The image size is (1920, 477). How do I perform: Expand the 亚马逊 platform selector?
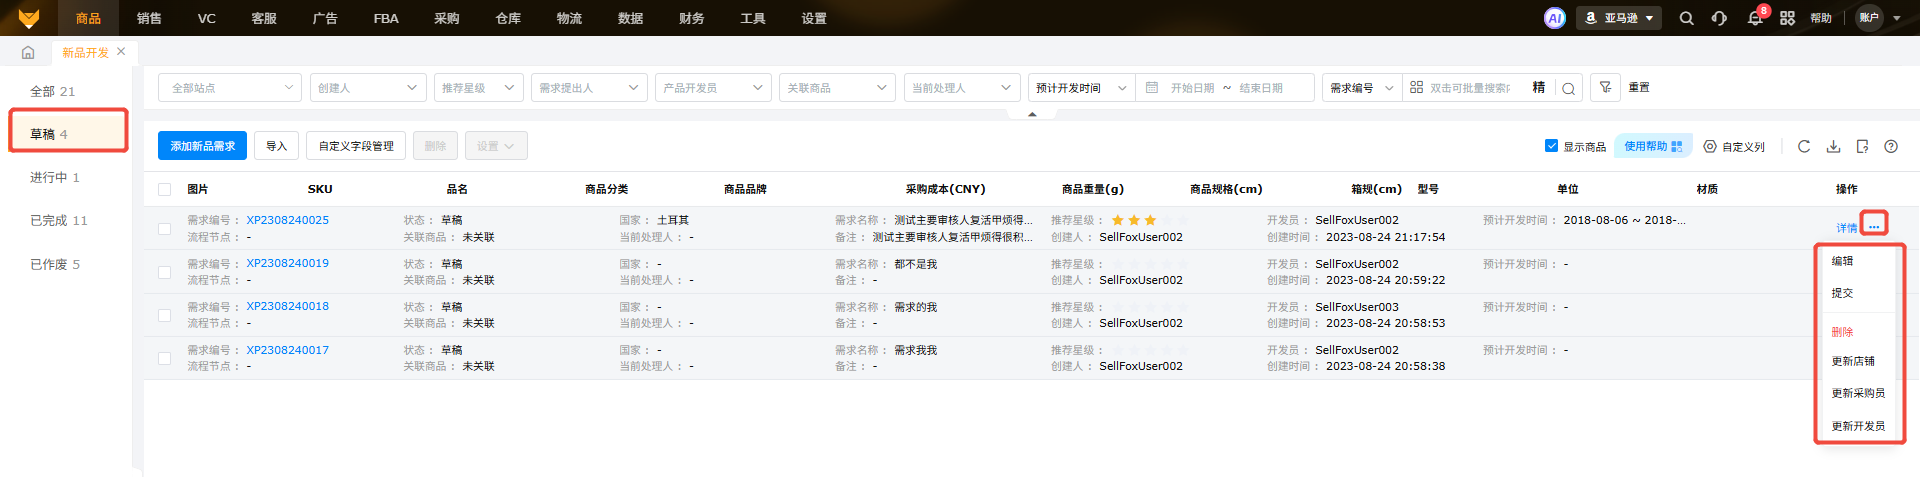pyautogui.click(x=1619, y=18)
